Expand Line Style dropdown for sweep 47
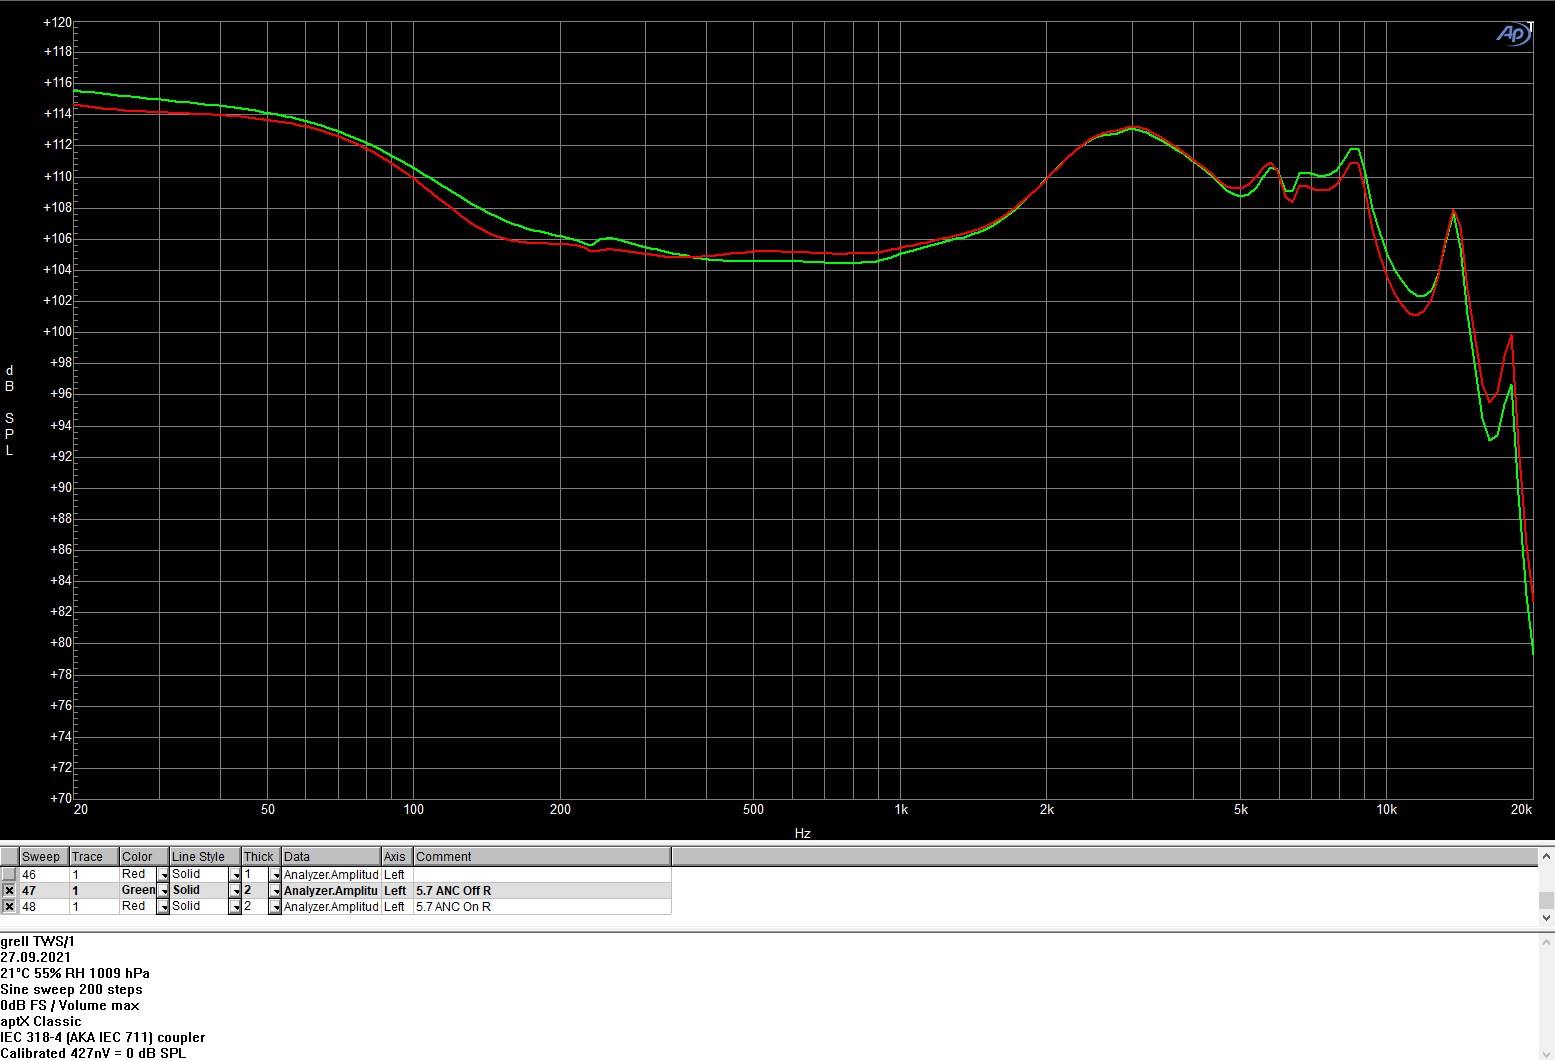This screenshot has height=1060, width=1555. [x=235, y=891]
